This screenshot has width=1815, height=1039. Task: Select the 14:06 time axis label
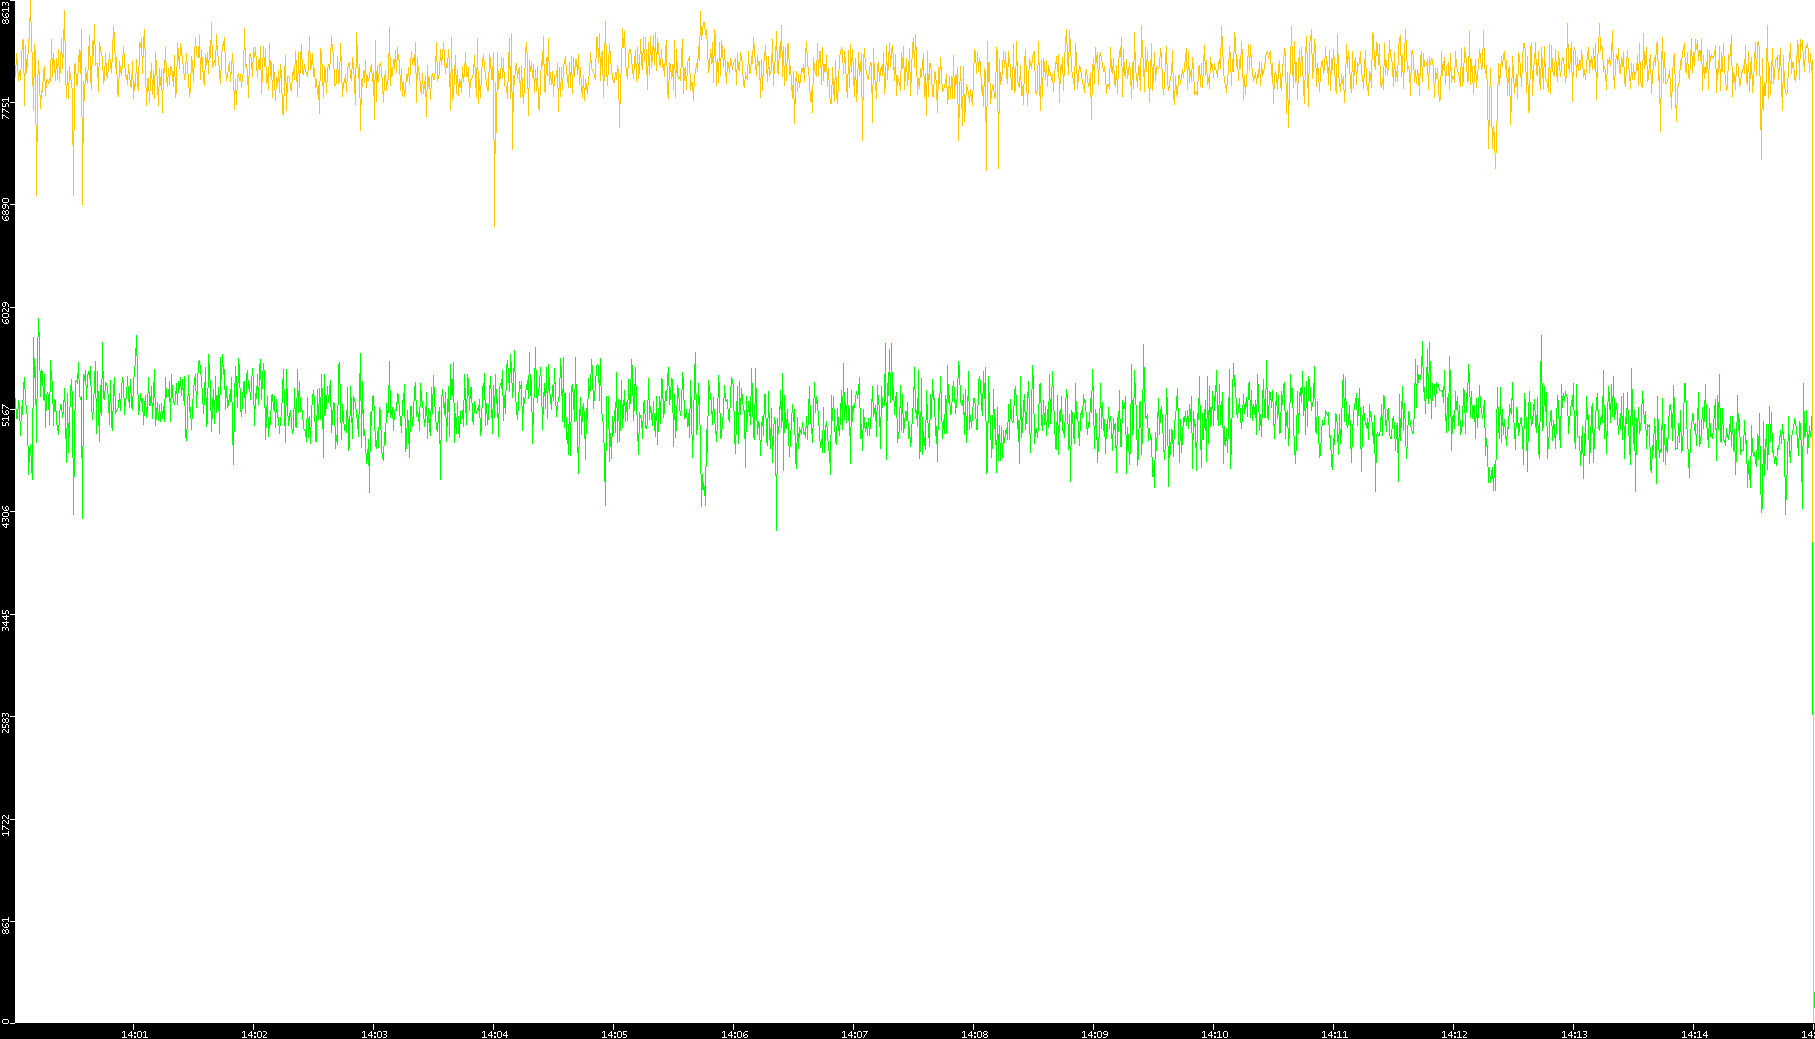735,1034
